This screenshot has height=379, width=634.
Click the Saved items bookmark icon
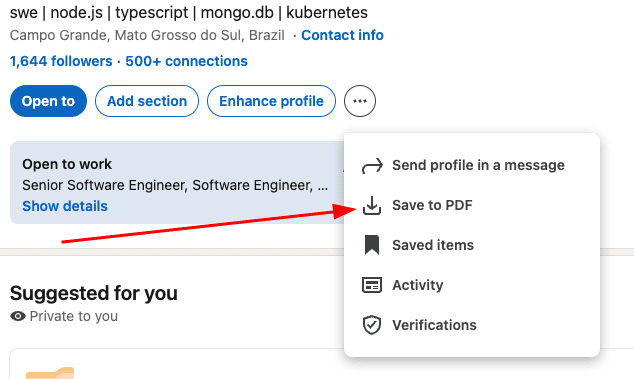[372, 245]
